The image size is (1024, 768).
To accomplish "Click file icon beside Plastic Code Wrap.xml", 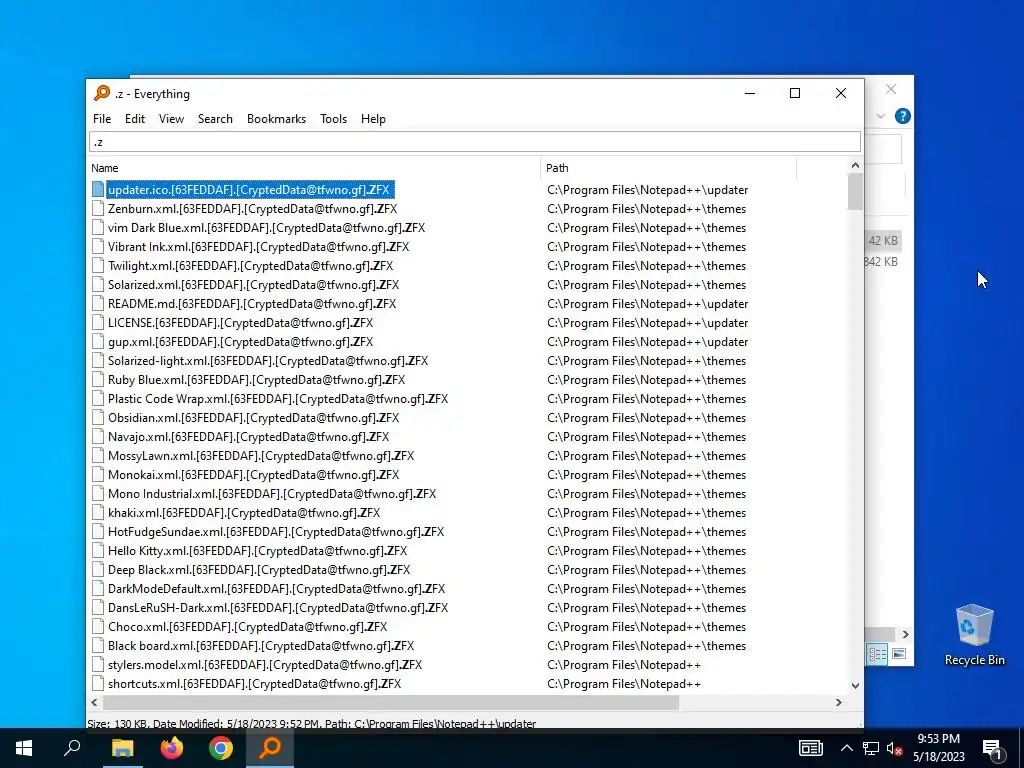I will tap(98, 398).
